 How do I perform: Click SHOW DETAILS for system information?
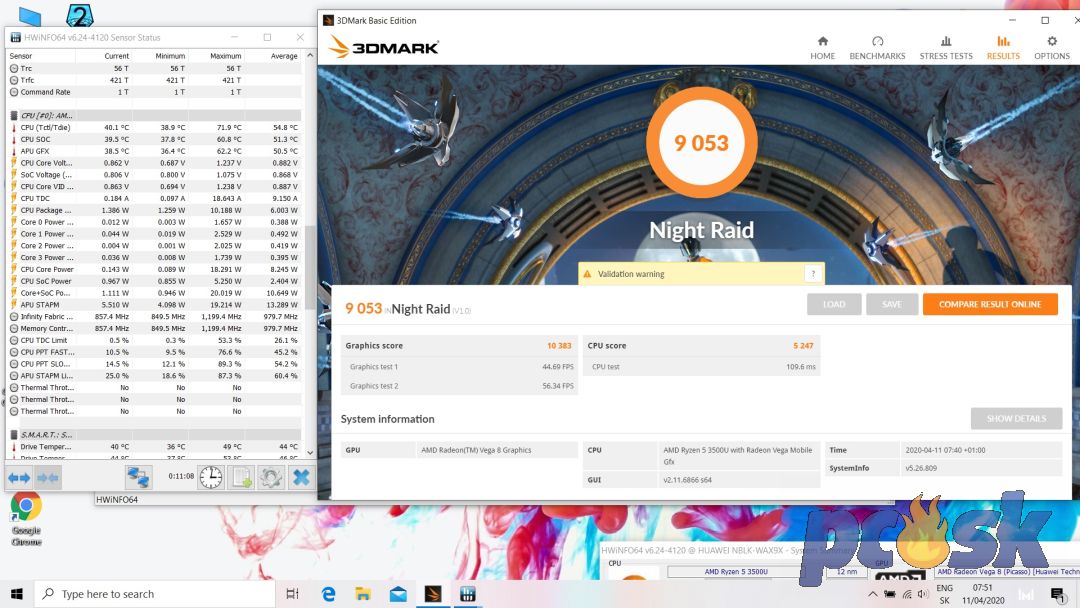coord(1016,419)
